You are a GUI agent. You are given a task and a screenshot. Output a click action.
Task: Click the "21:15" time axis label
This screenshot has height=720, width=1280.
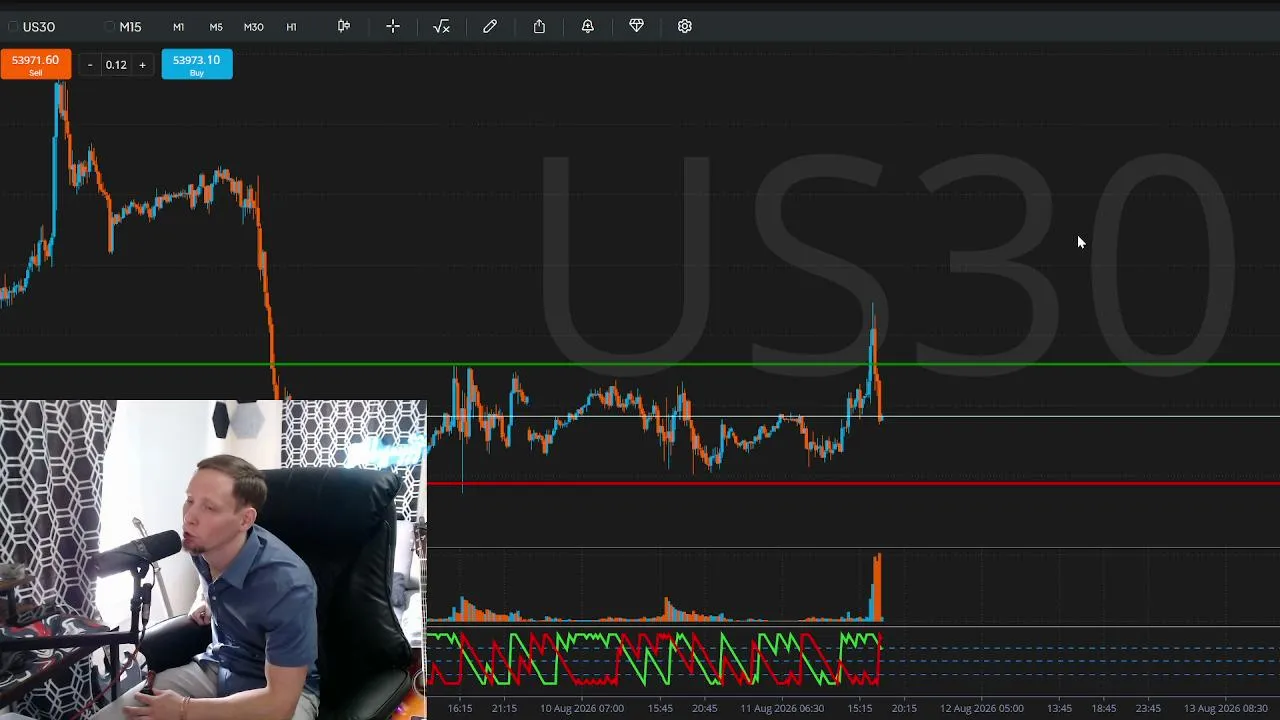[504, 708]
